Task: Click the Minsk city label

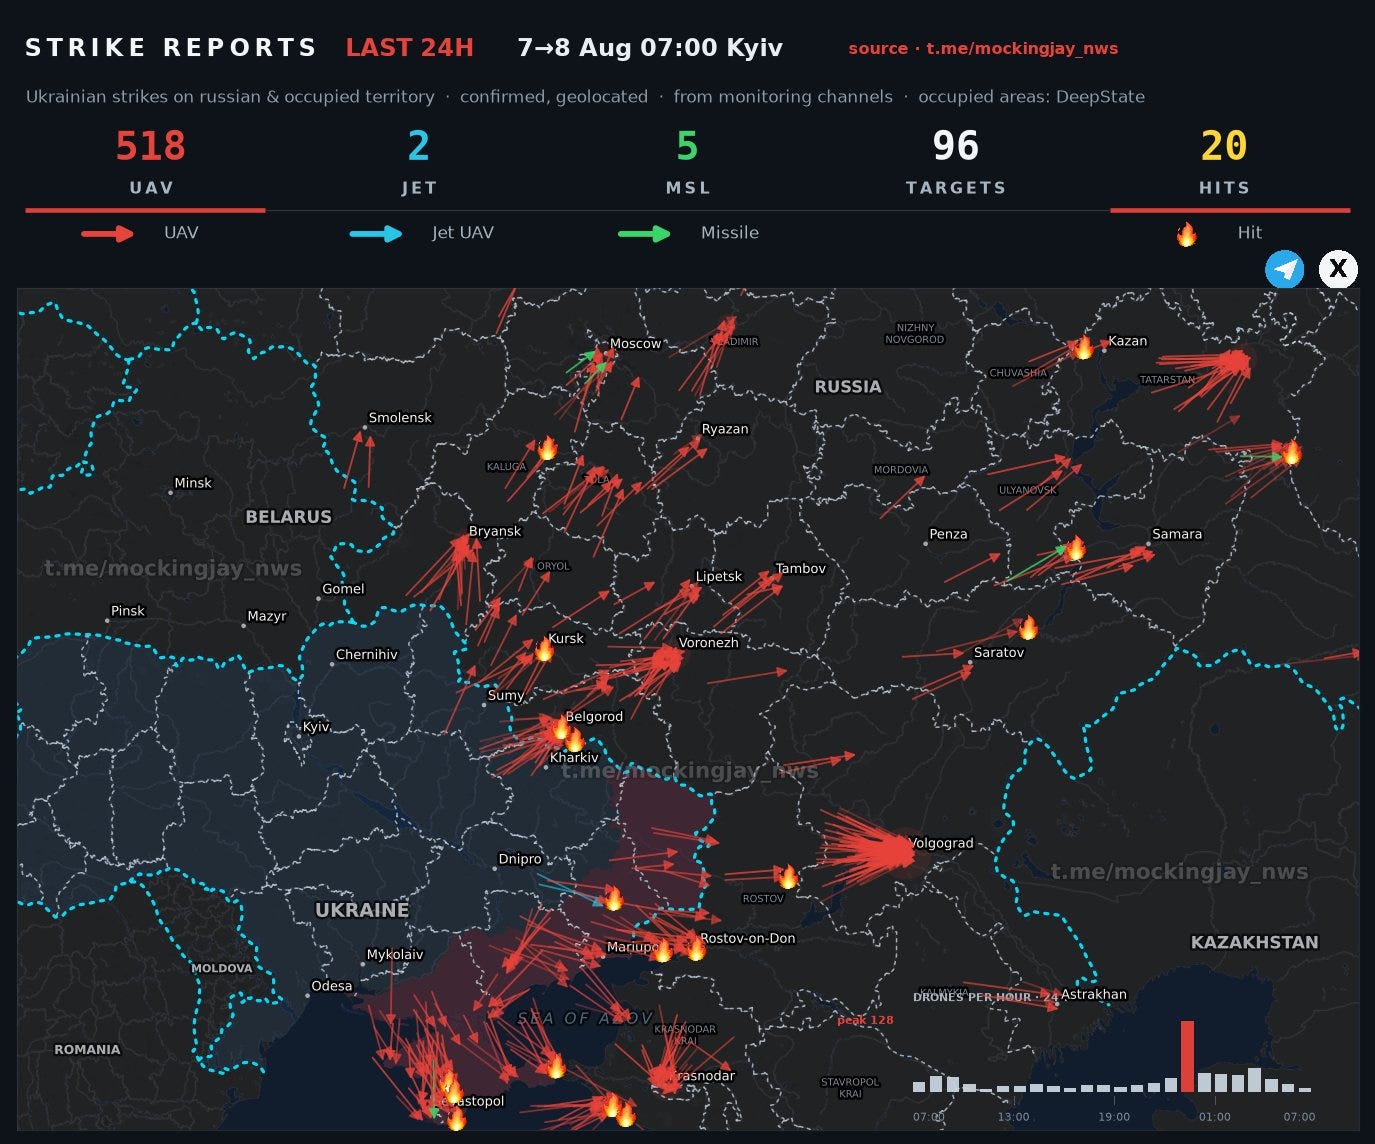Action: click(193, 483)
